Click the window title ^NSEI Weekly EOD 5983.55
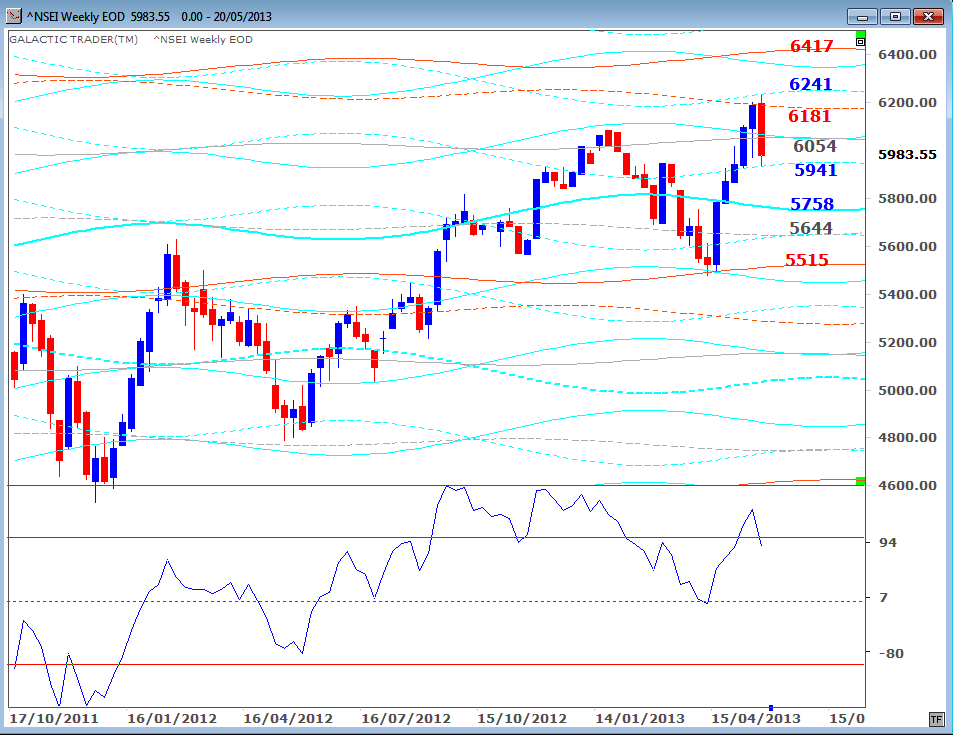 (98, 16)
